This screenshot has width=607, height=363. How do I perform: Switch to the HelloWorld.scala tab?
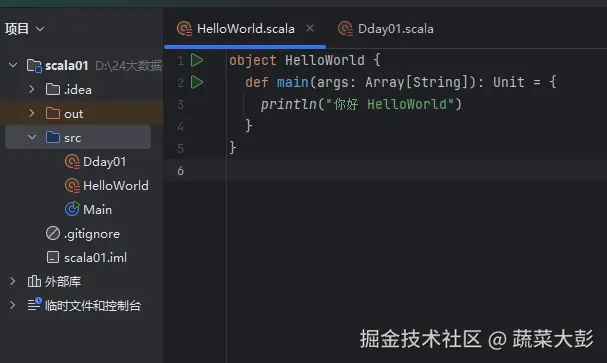245,29
